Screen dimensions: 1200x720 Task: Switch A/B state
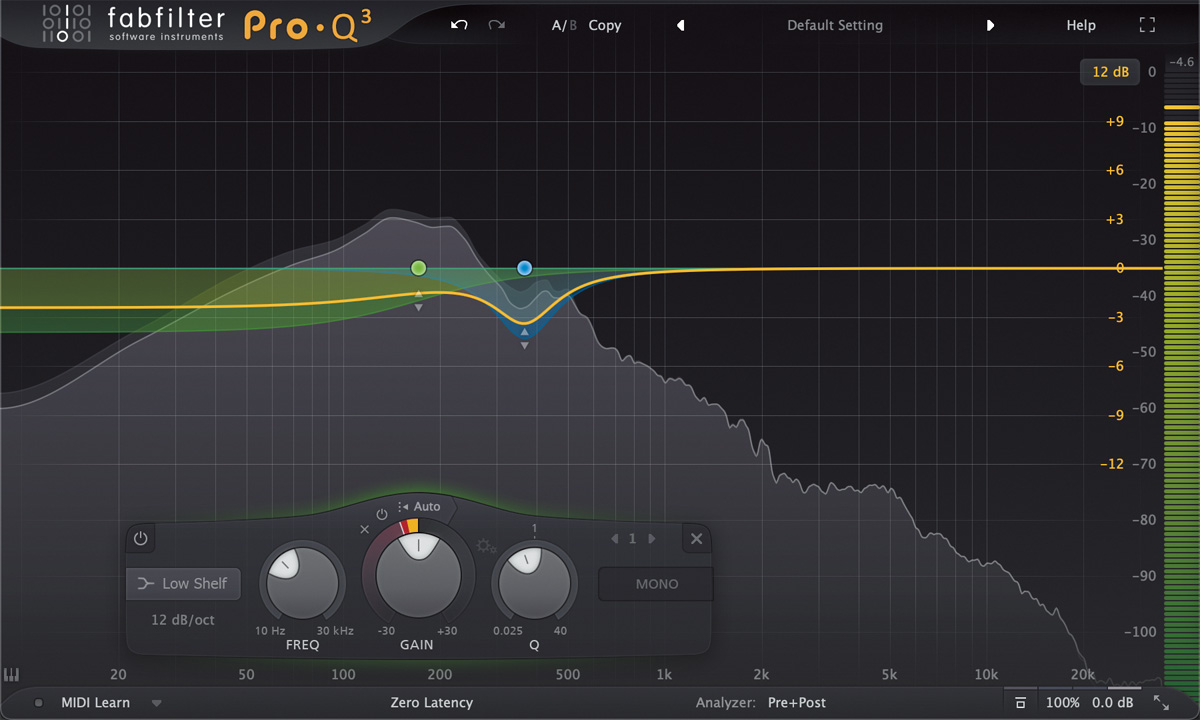point(565,26)
